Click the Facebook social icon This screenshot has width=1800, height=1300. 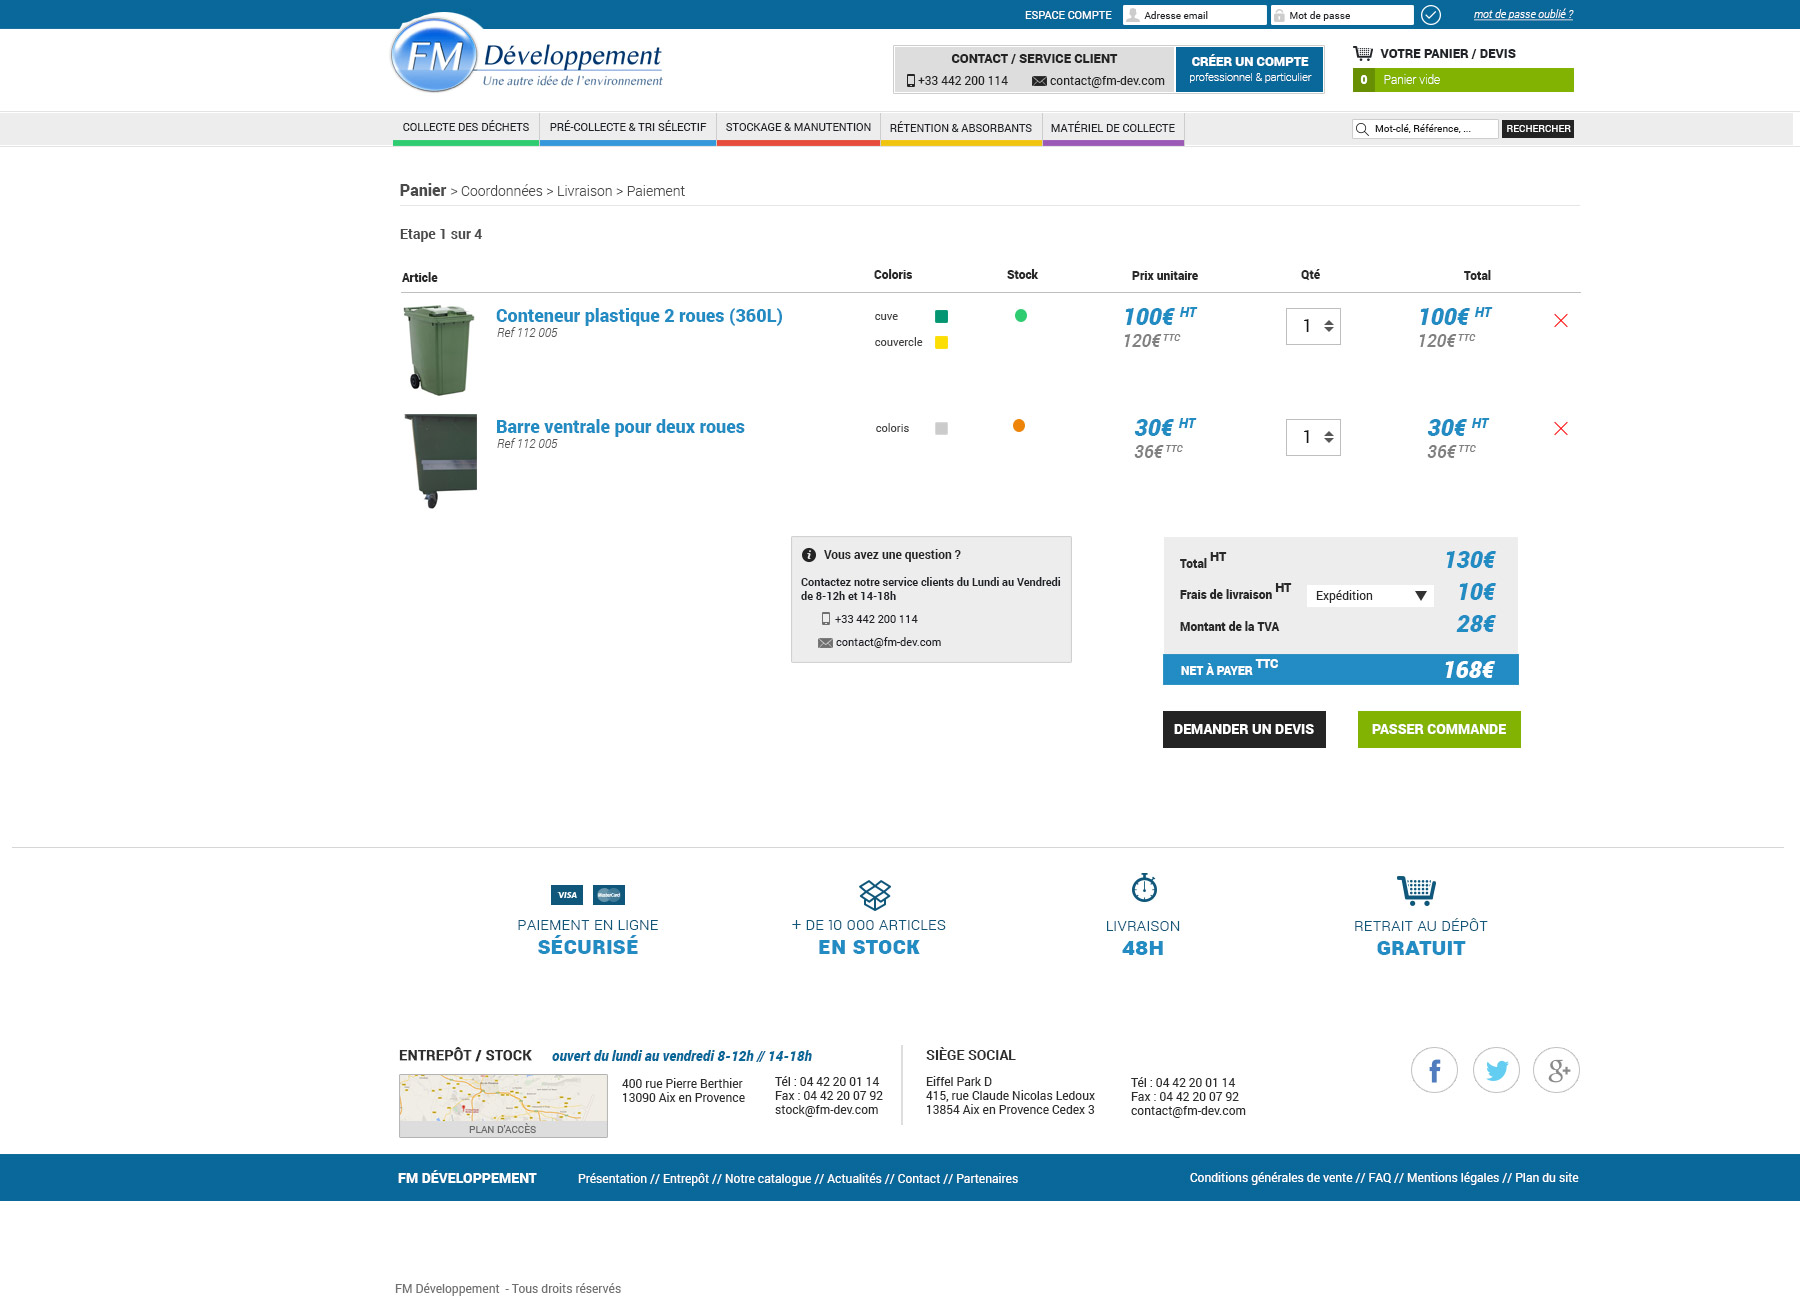(x=1434, y=1071)
